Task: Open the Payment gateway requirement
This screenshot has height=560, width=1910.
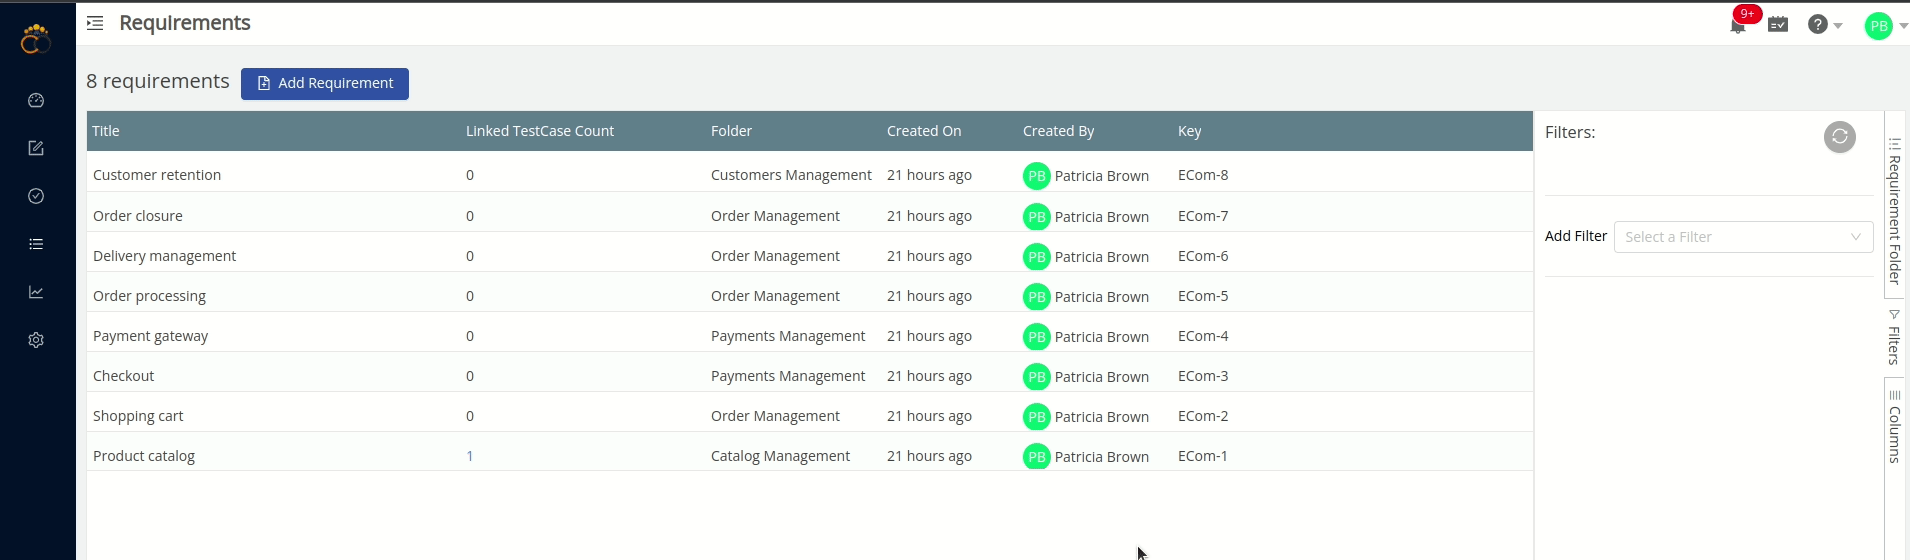Action: coord(150,336)
